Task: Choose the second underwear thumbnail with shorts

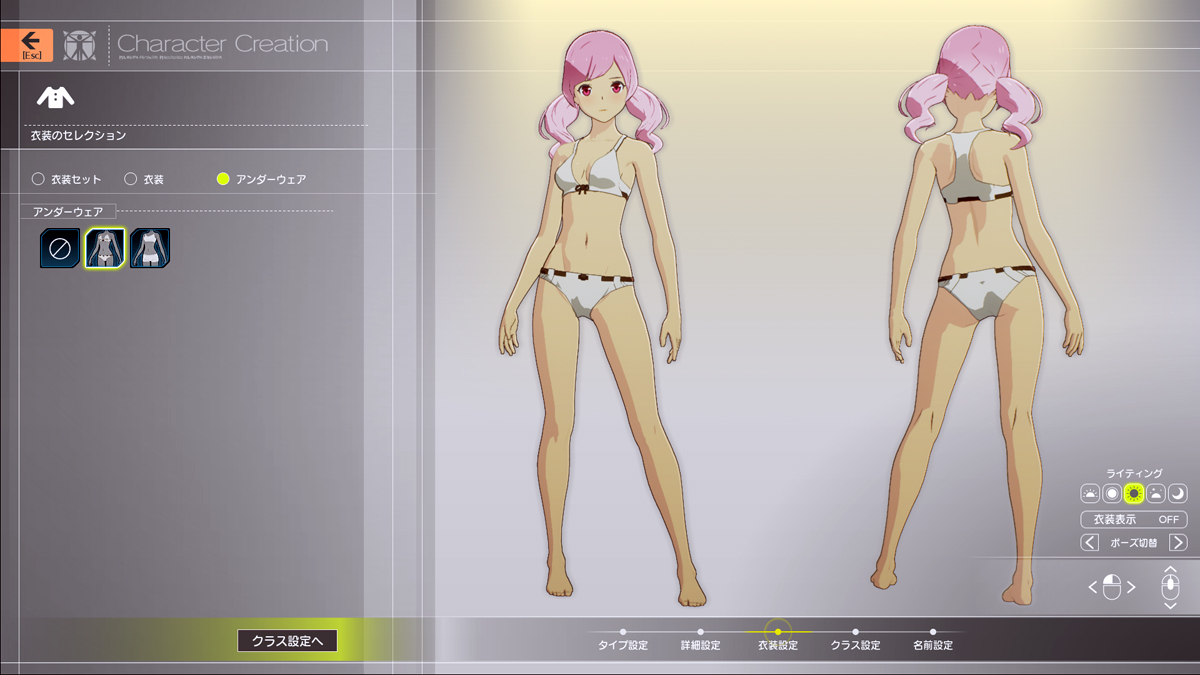Action: (x=150, y=248)
